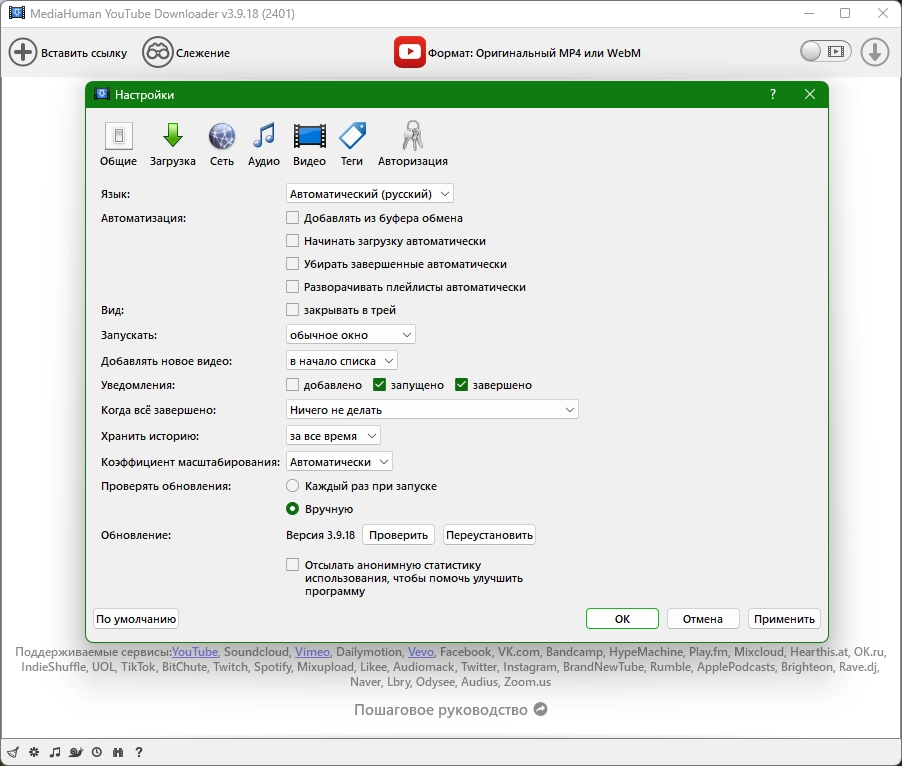The height and width of the screenshot is (766, 902).
Task: Click the arrow icon next to Пошаговое руководство
Action: click(540, 709)
